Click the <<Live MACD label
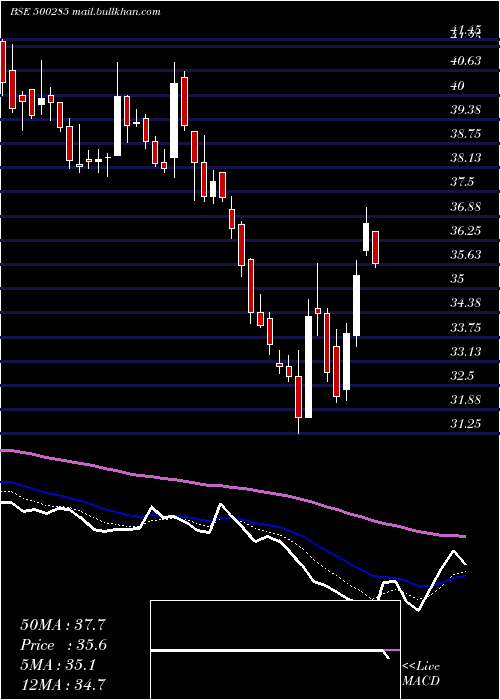Screen dimensions: 500x700 [421, 674]
